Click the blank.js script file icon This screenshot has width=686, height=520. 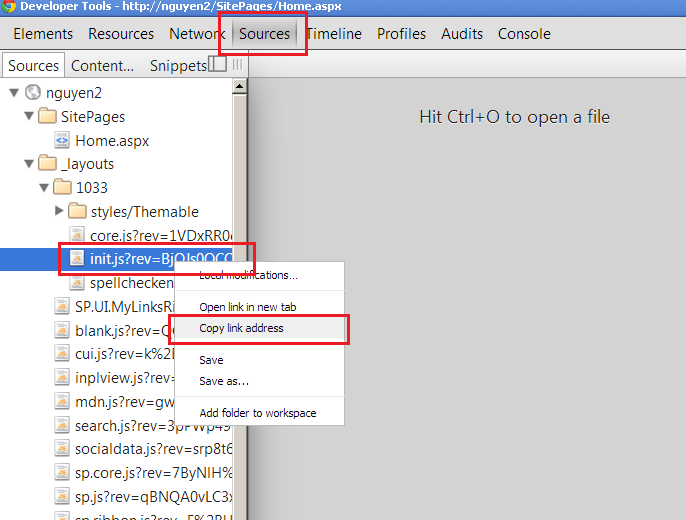pyautogui.click(x=63, y=331)
